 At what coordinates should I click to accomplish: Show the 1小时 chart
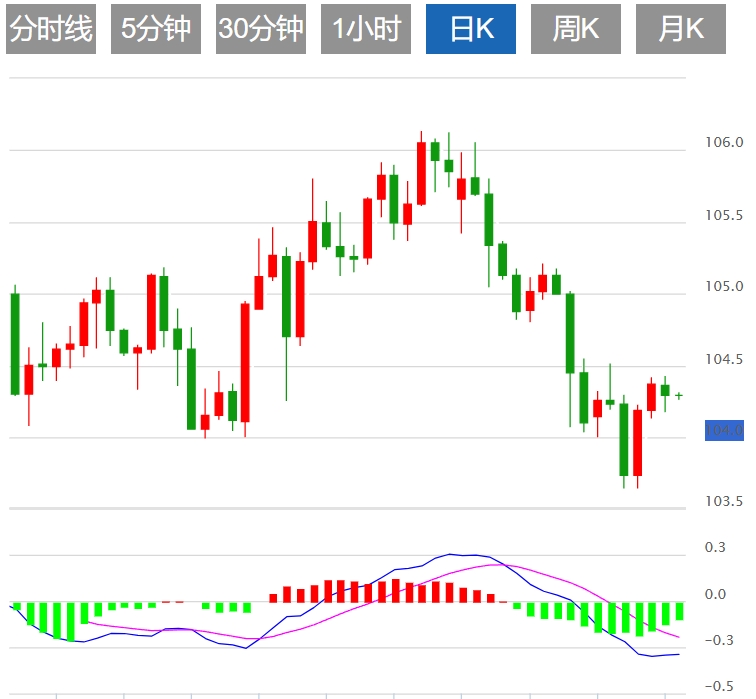point(366,29)
